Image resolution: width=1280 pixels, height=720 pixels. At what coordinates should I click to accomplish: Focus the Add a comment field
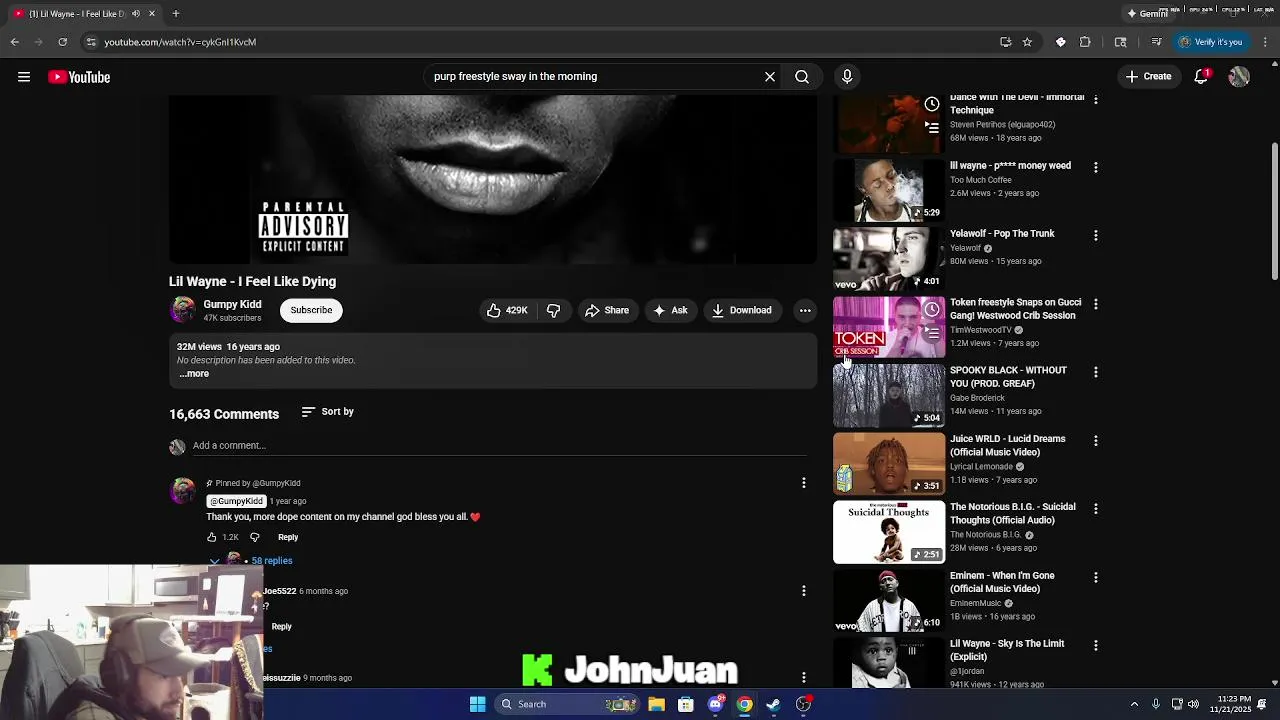[499, 445]
